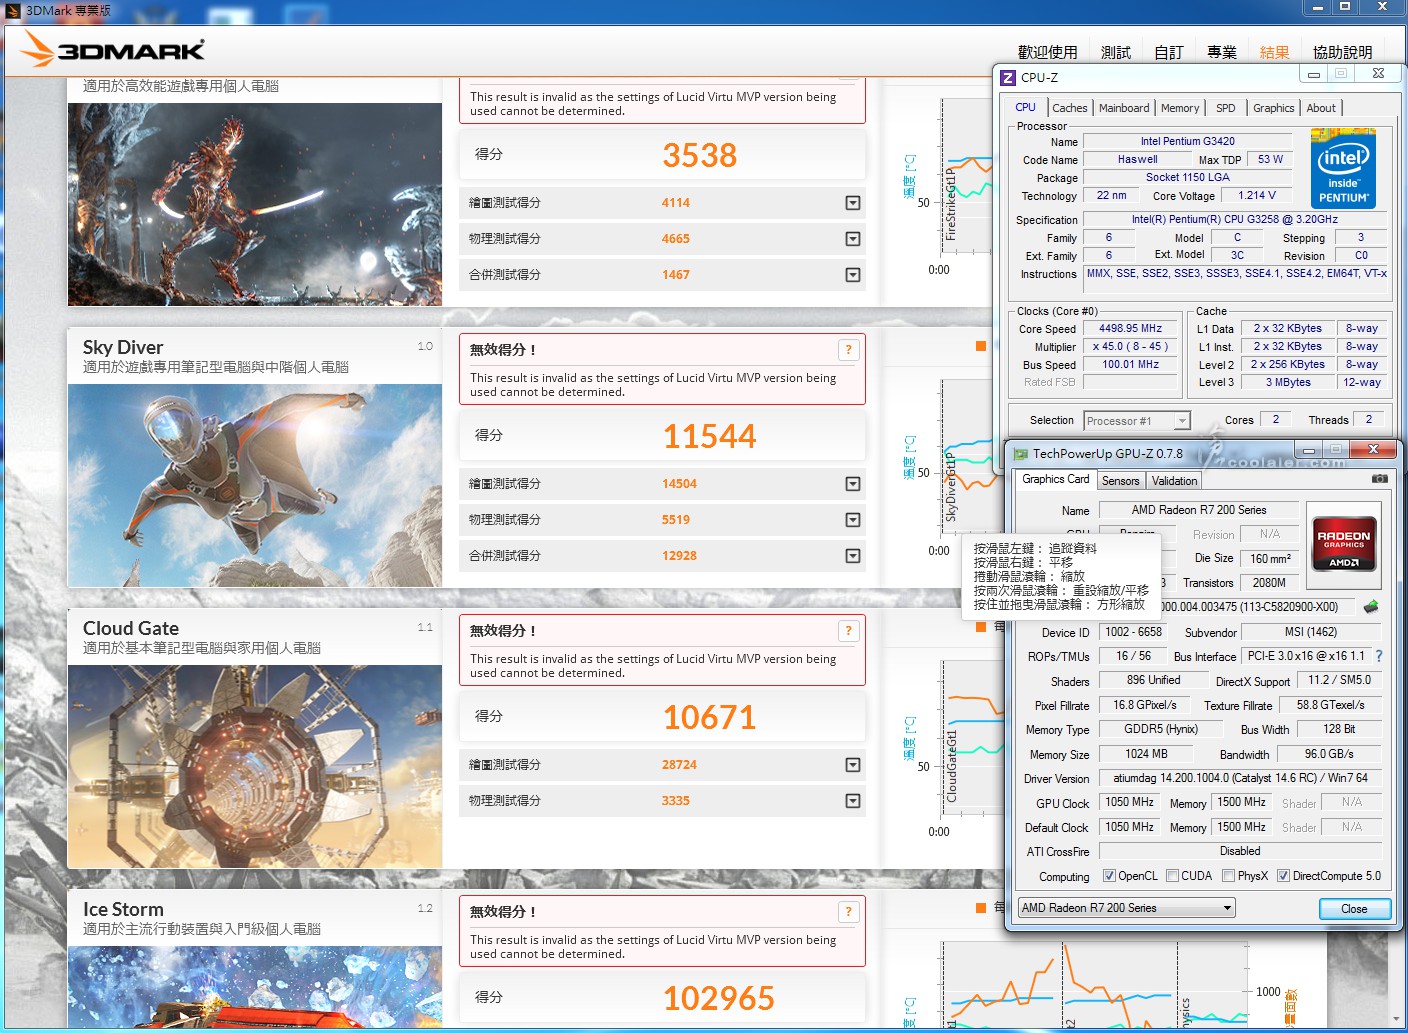This screenshot has height=1033, width=1408.
Task: Click the Sky Diver score 11544
Action: (710, 436)
